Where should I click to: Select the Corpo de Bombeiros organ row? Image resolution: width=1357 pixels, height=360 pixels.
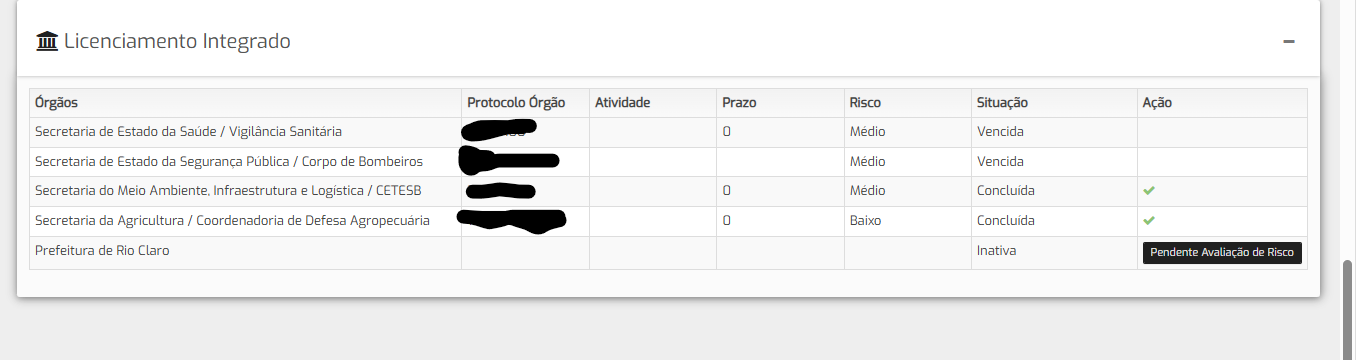(668, 161)
